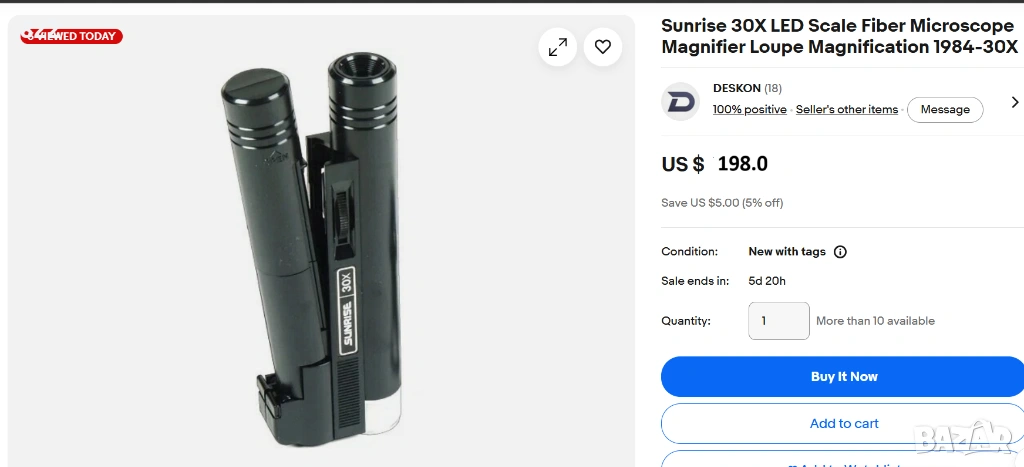Screen dimensions: 1024x467
Task: Open the condition info icon
Action: tap(840, 252)
